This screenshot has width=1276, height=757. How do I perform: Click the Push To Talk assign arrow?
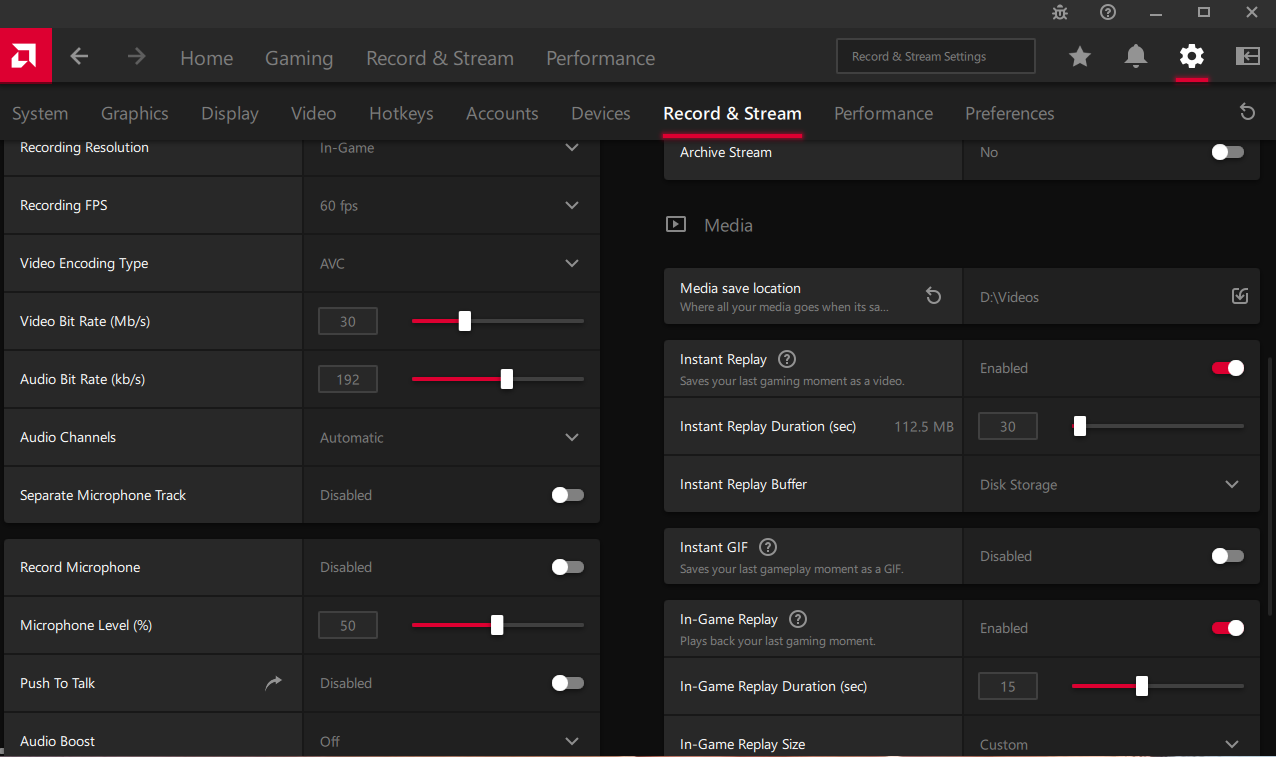(x=273, y=682)
